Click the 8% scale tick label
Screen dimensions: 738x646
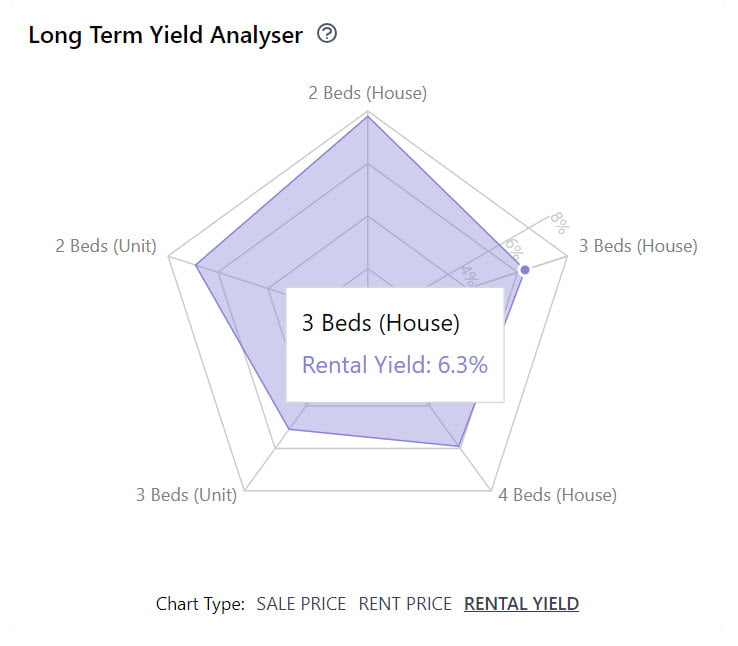click(560, 223)
